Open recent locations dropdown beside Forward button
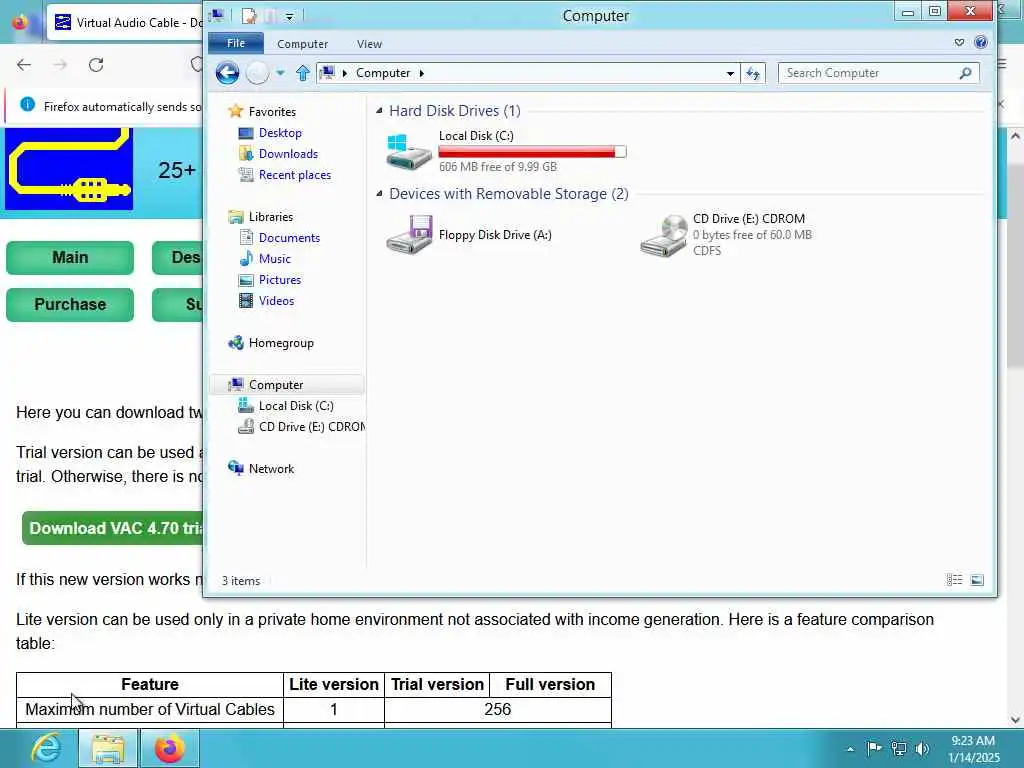1024x768 pixels. [280, 72]
